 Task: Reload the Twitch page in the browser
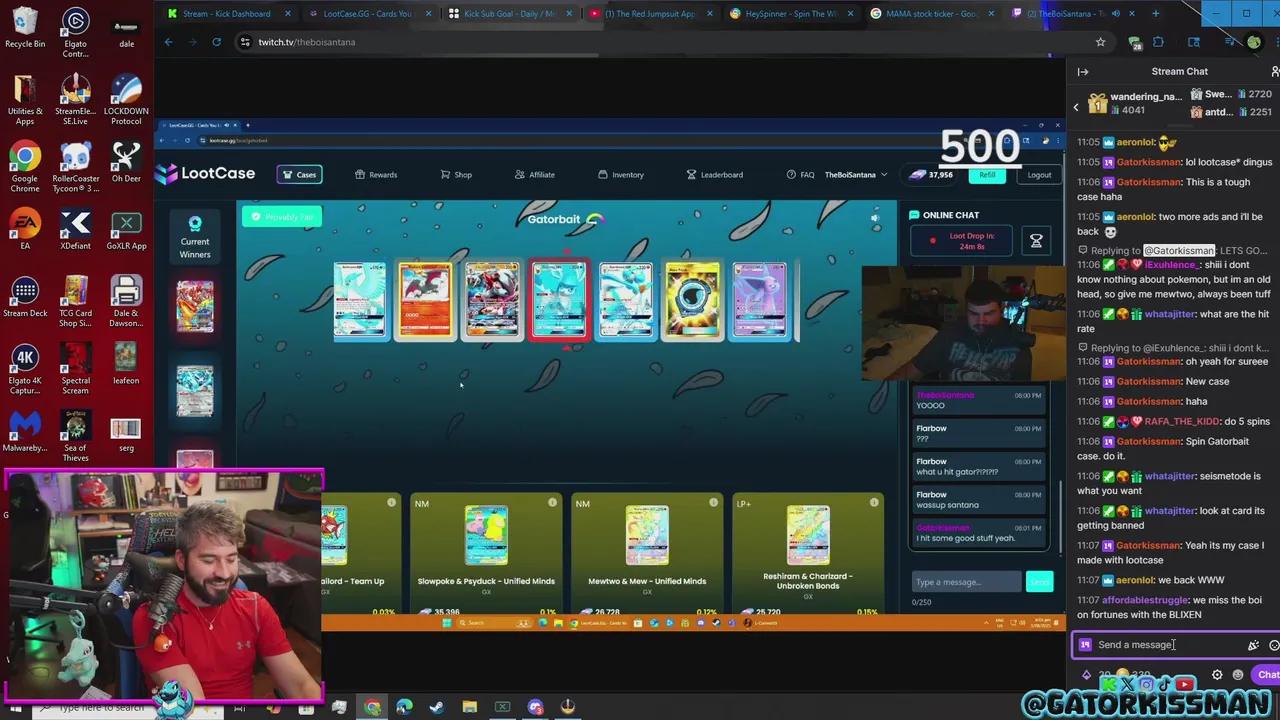[216, 42]
